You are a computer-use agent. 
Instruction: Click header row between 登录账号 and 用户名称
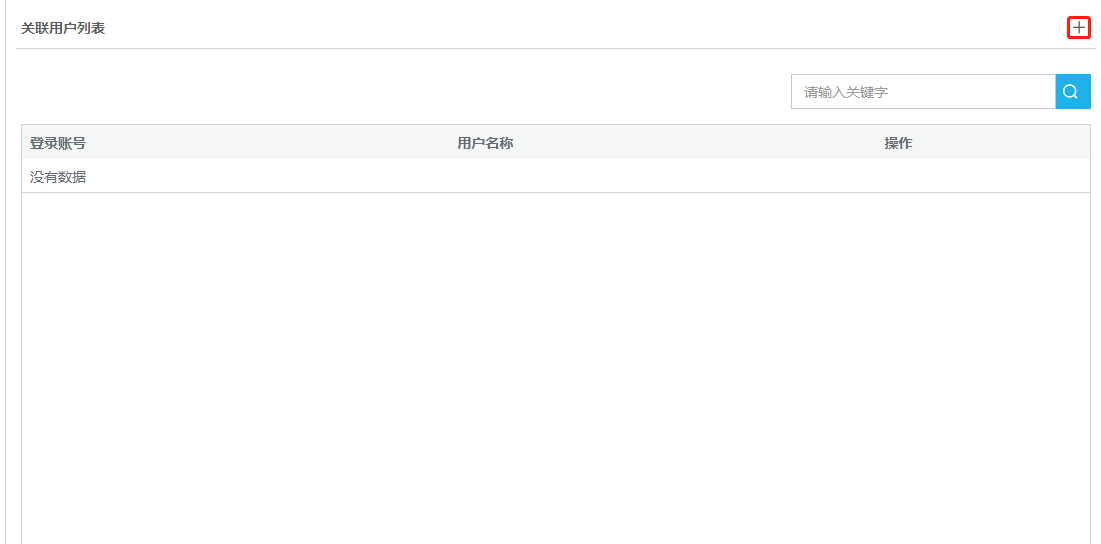click(x=272, y=143)
